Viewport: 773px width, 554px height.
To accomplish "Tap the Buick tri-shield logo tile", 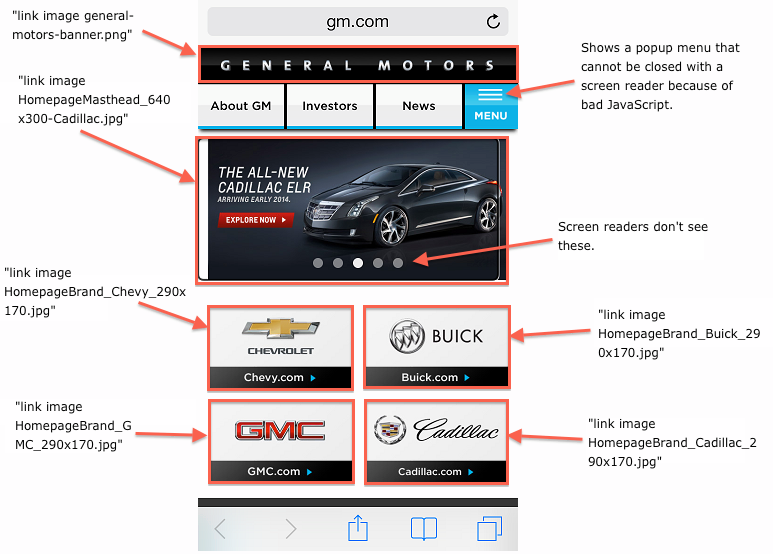I will 437,337.
